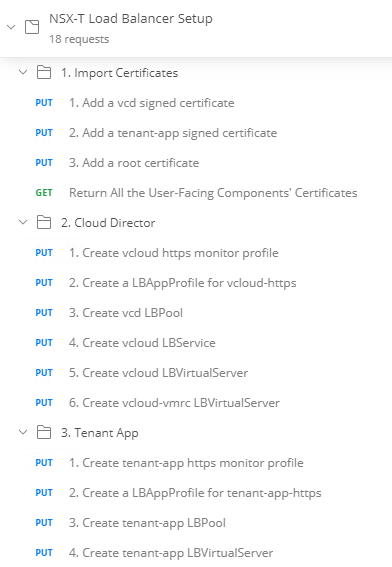Click the Tenant App folder icon
The image size is (392, 567).
point(44,432)
